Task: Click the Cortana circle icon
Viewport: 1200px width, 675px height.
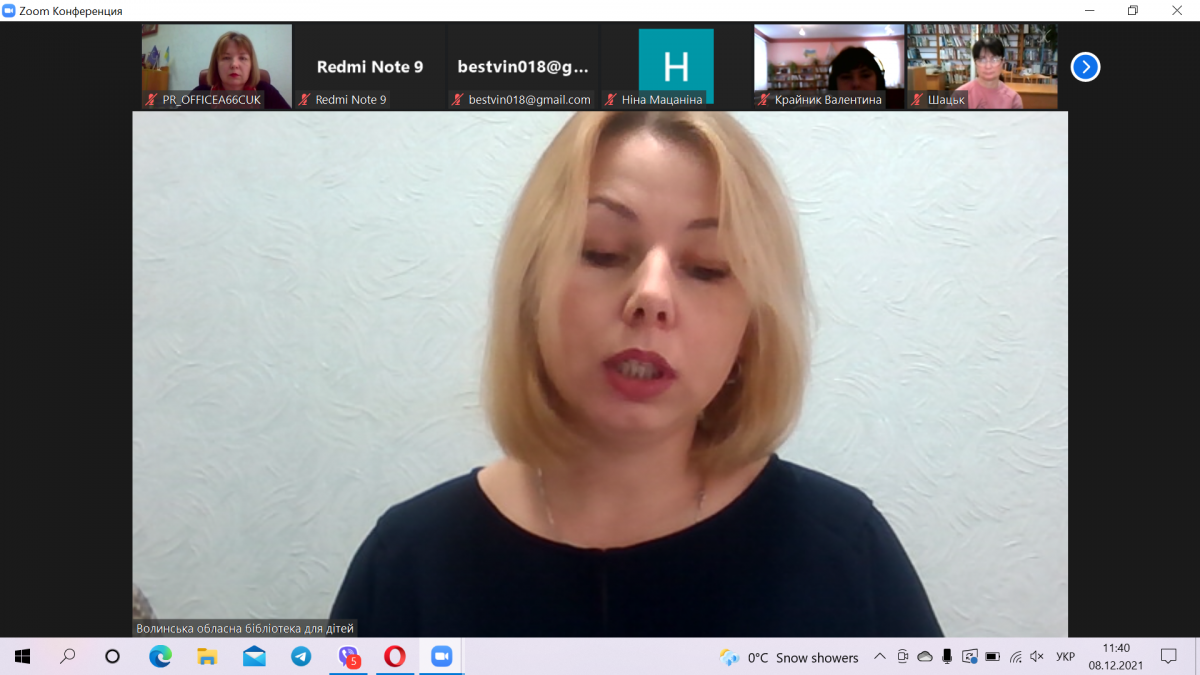Action: pyautogui.click(x=112, y=657)
